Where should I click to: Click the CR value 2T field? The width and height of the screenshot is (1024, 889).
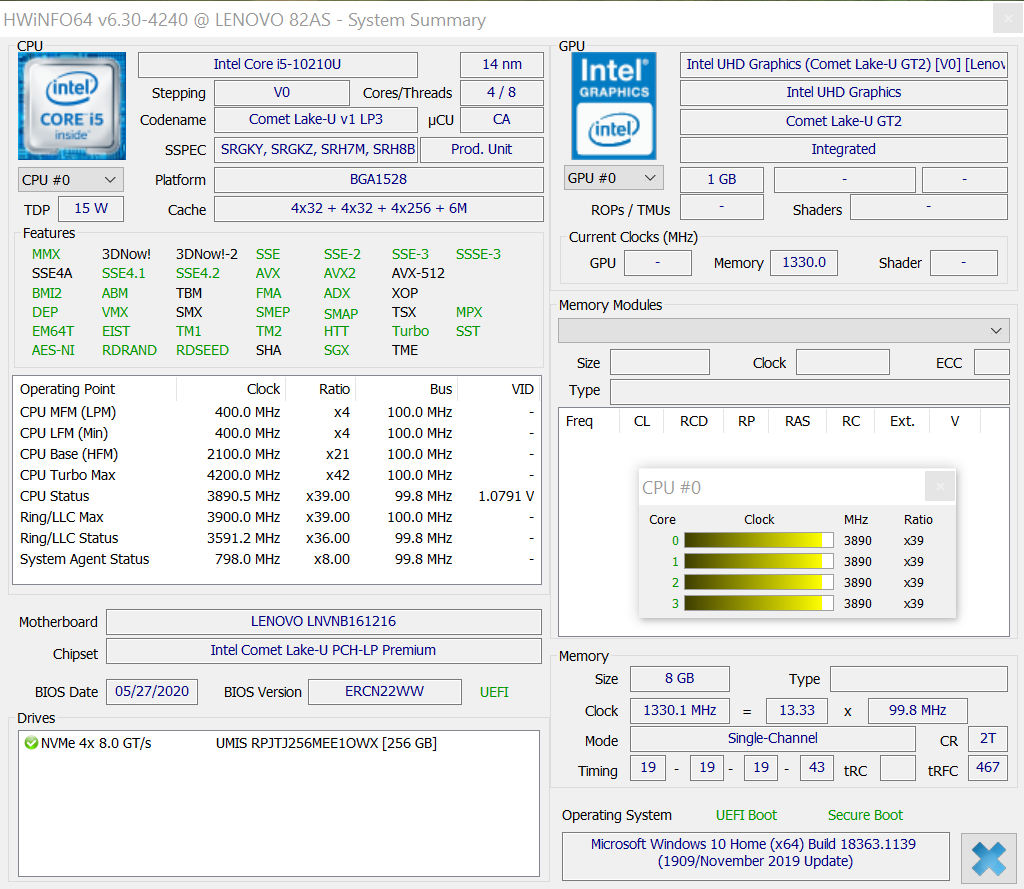point(987,739)
